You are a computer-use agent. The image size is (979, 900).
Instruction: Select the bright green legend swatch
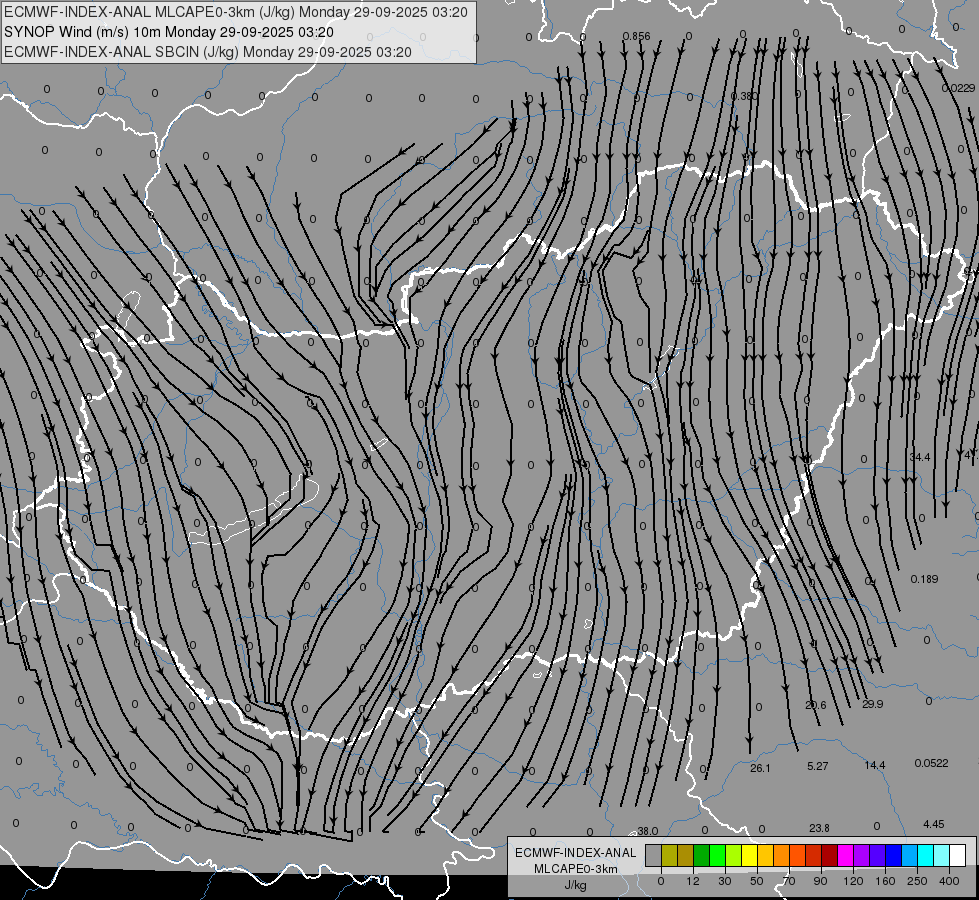point(717,855)
